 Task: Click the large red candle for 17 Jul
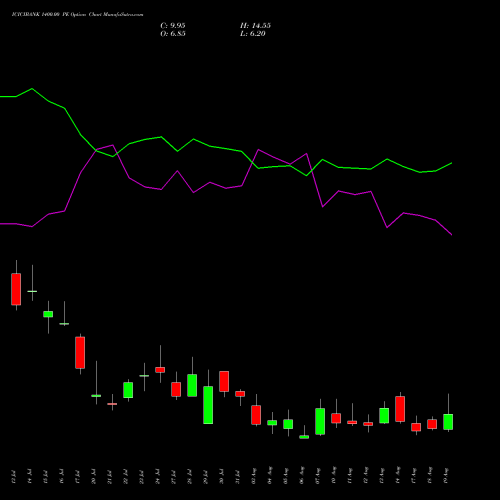pos(80,352)
